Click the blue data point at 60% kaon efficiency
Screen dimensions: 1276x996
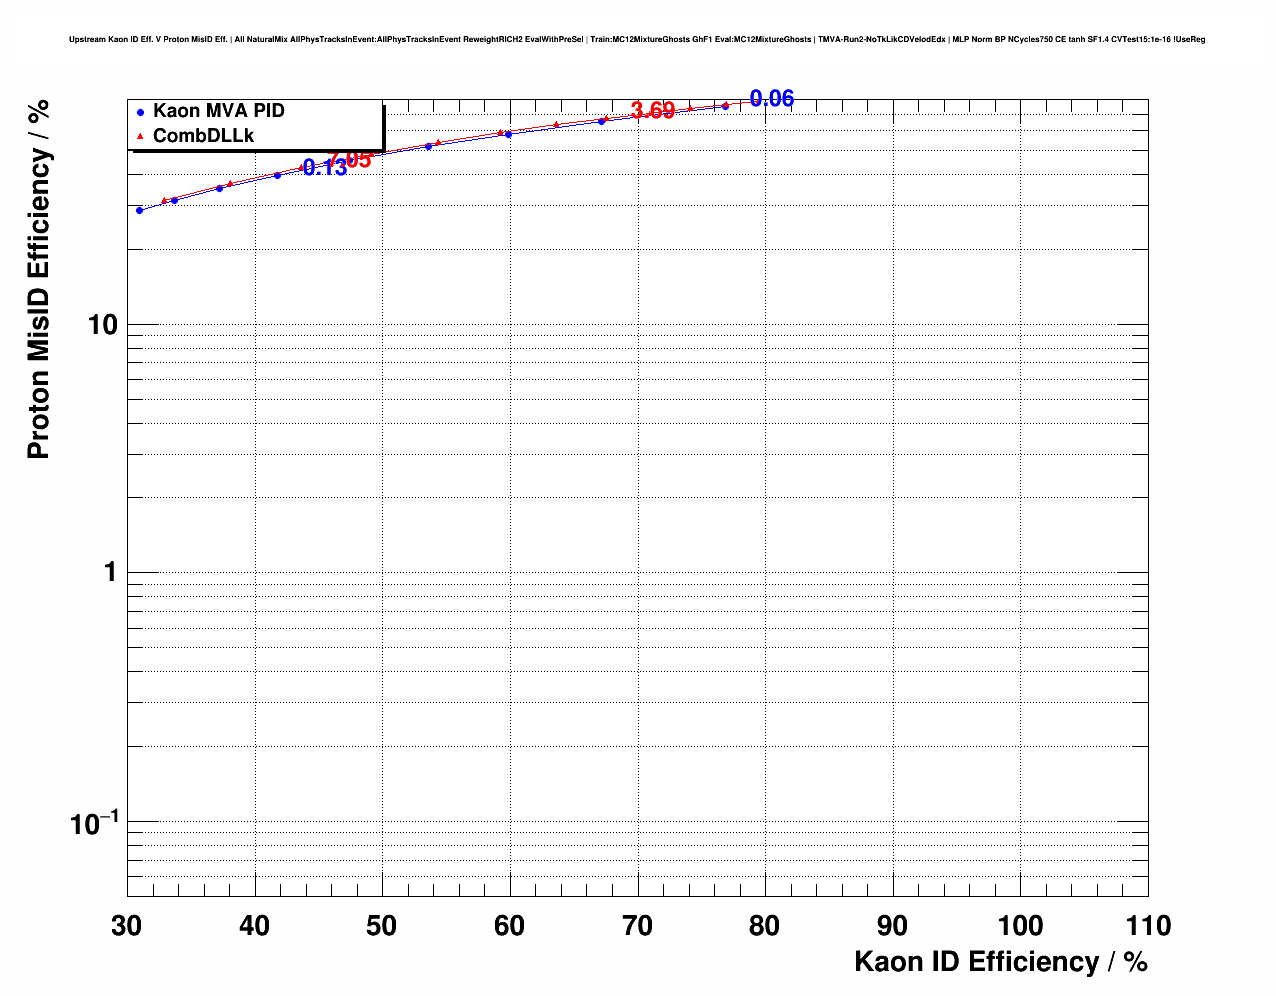(x=508, y=135)
